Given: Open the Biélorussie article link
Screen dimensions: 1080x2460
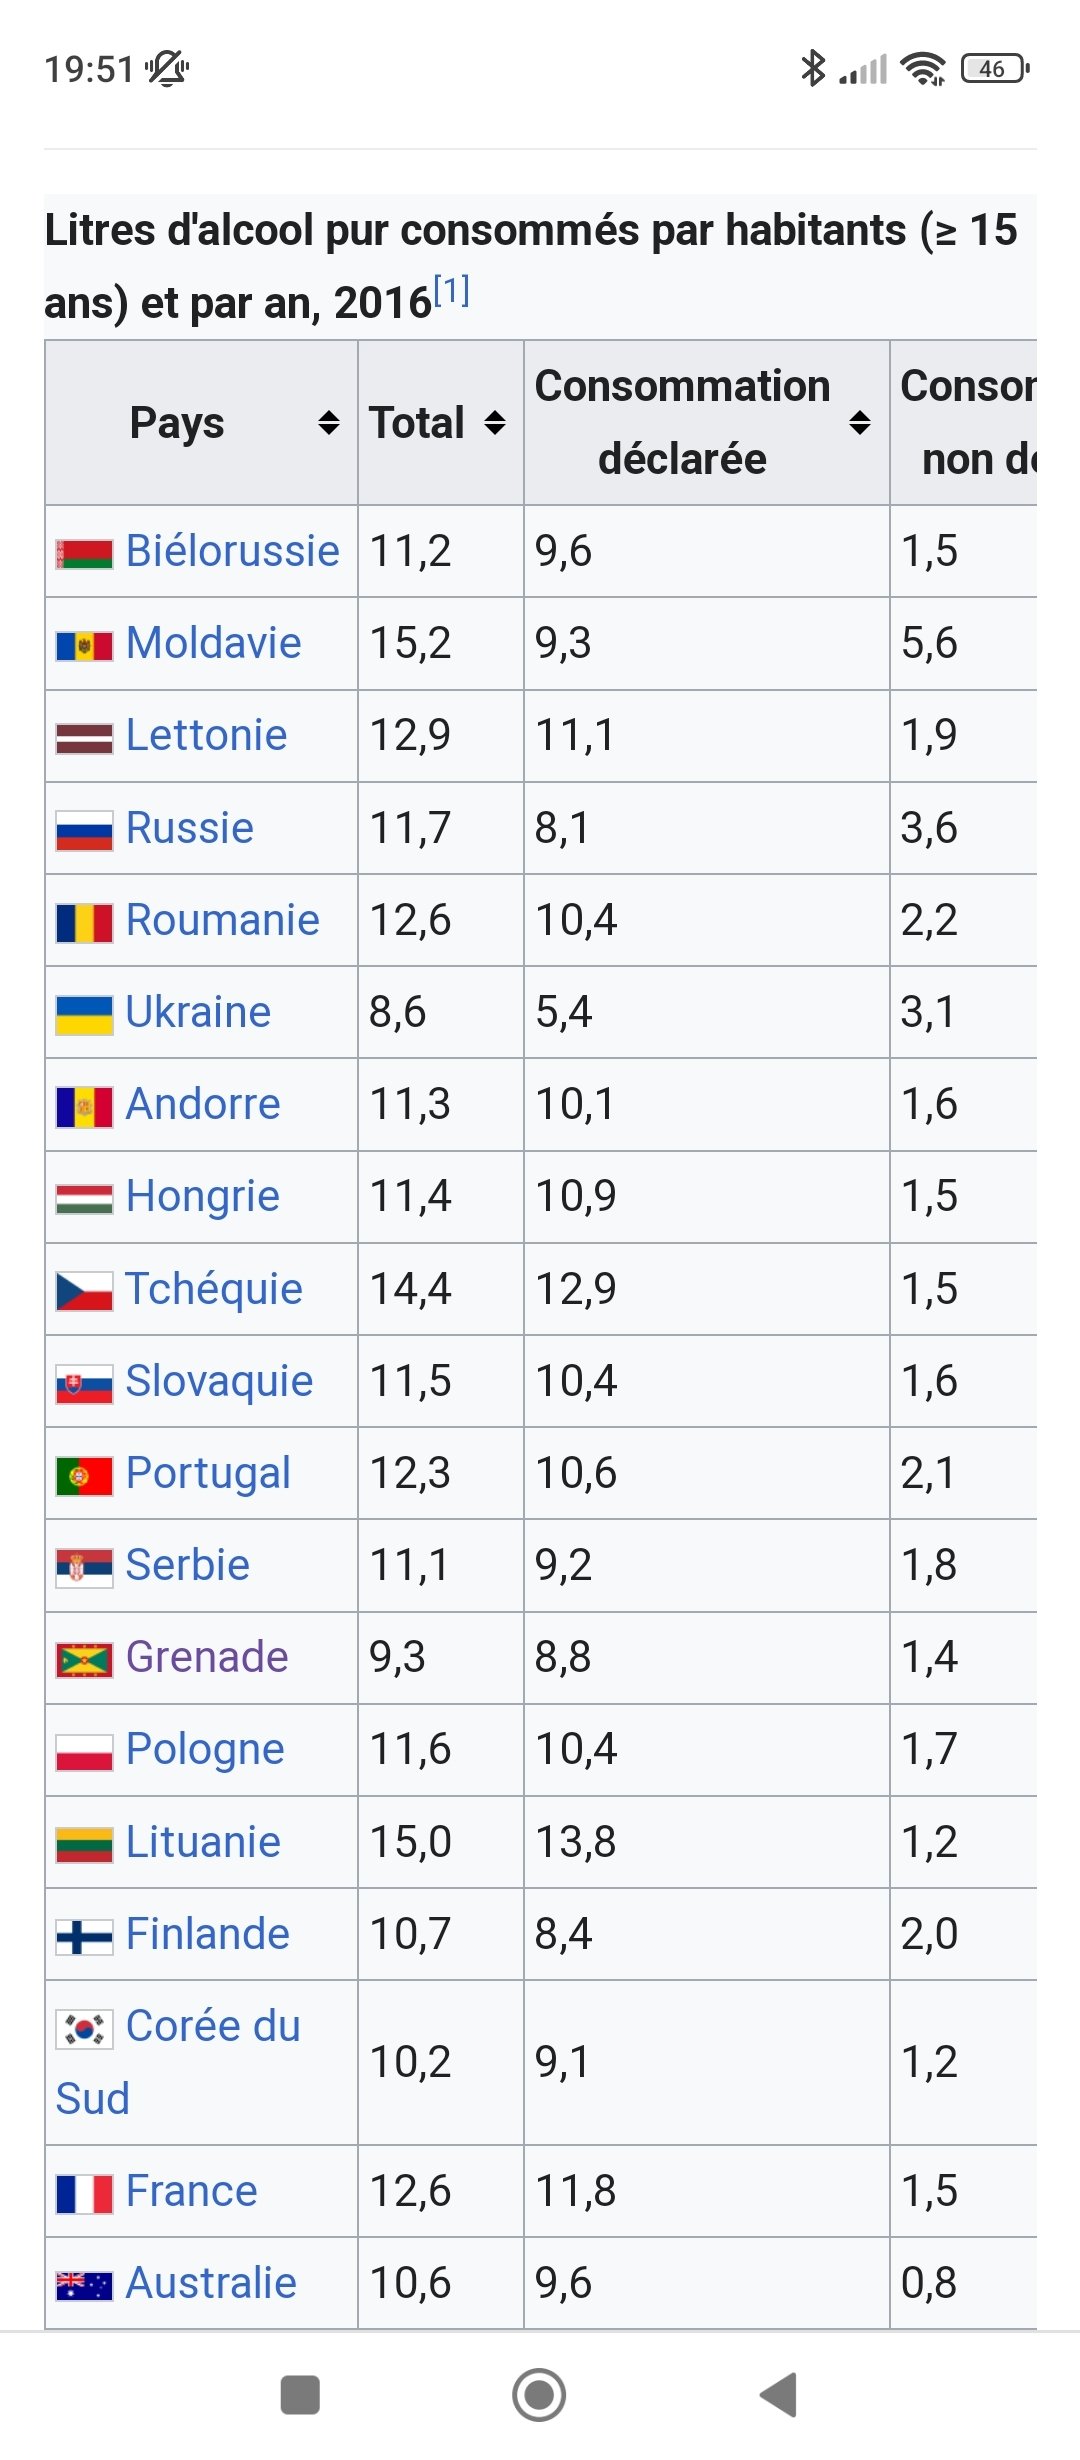Looking at the screenshot, I should coord(232,551).
